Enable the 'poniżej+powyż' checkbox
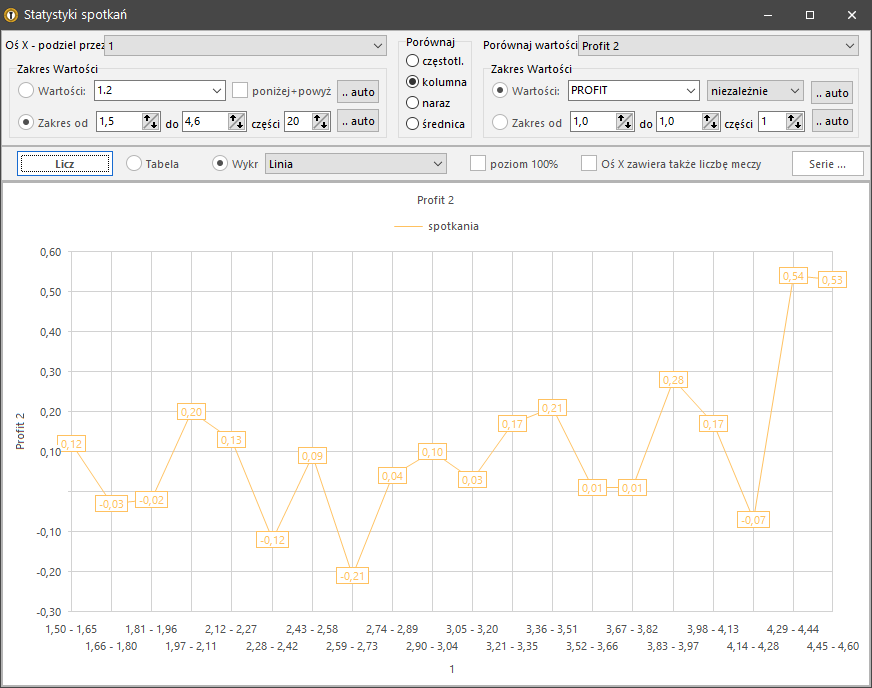This screenshot has width=872, height=688. (x=240, y=91)
